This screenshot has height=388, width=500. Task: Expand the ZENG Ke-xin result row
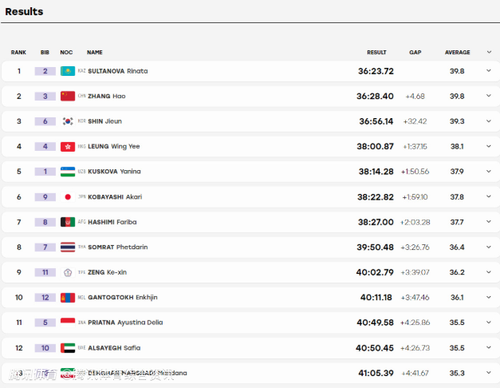tap(489, 272)
